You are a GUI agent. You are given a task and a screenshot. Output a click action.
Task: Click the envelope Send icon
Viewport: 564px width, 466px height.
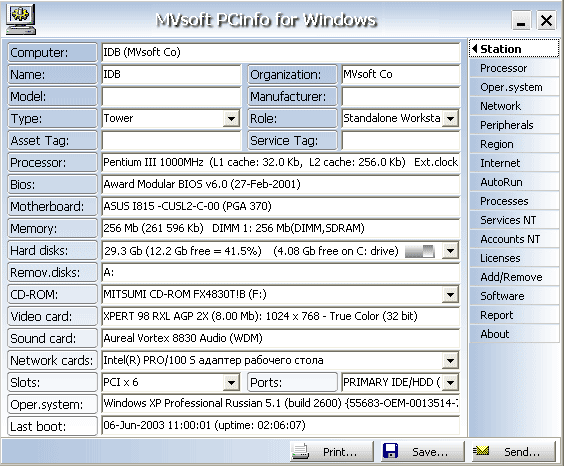point(481,451)
